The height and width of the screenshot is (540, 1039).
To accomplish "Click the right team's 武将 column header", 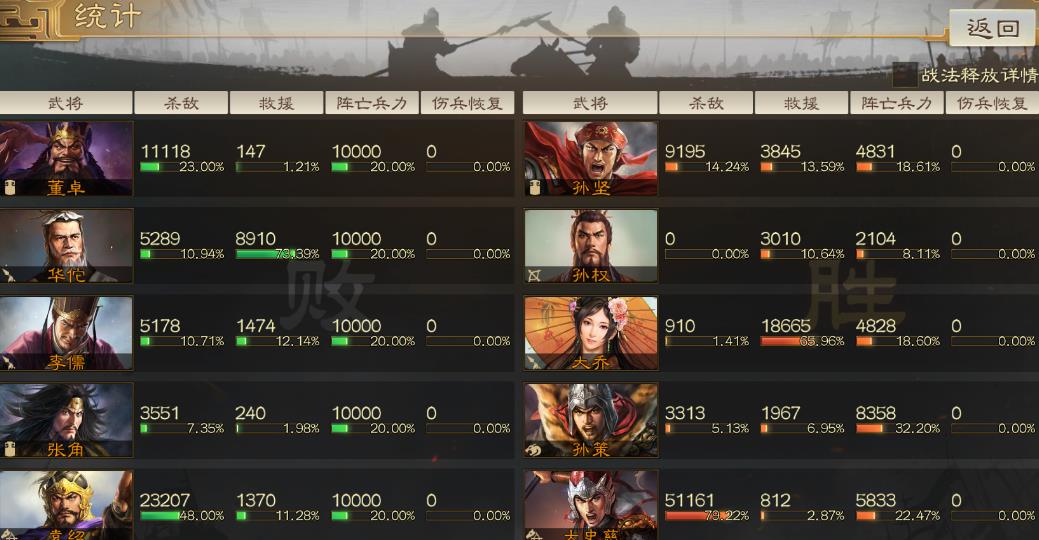I will pyautogui.click(x=590, y=103).
